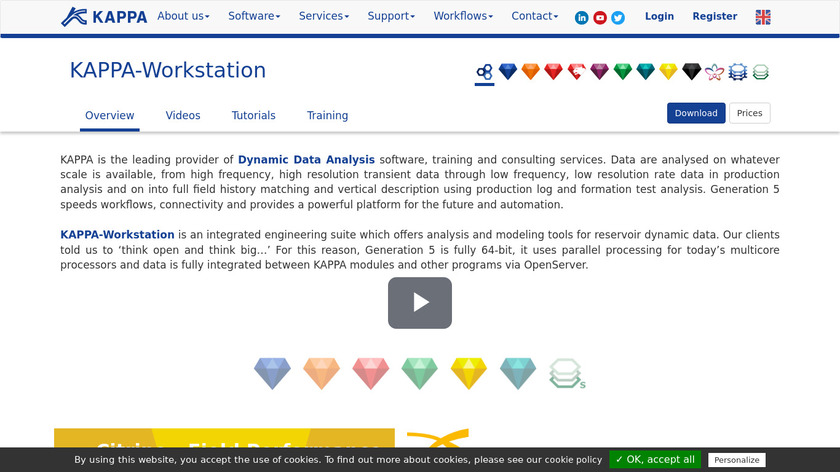Expand the About us menu
This screenshot has height=472, width=840.
click(x=183, y=16)
